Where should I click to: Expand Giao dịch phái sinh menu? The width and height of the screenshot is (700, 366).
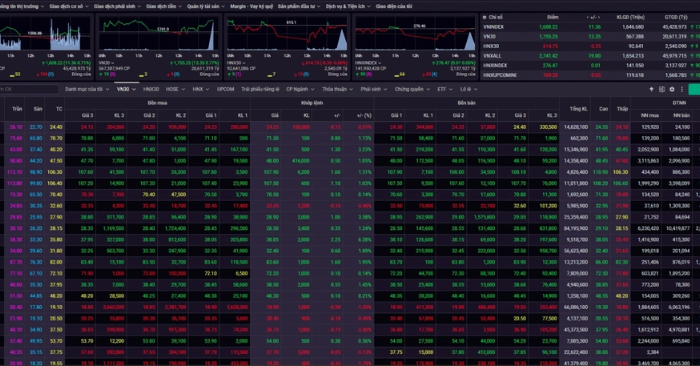117,6
